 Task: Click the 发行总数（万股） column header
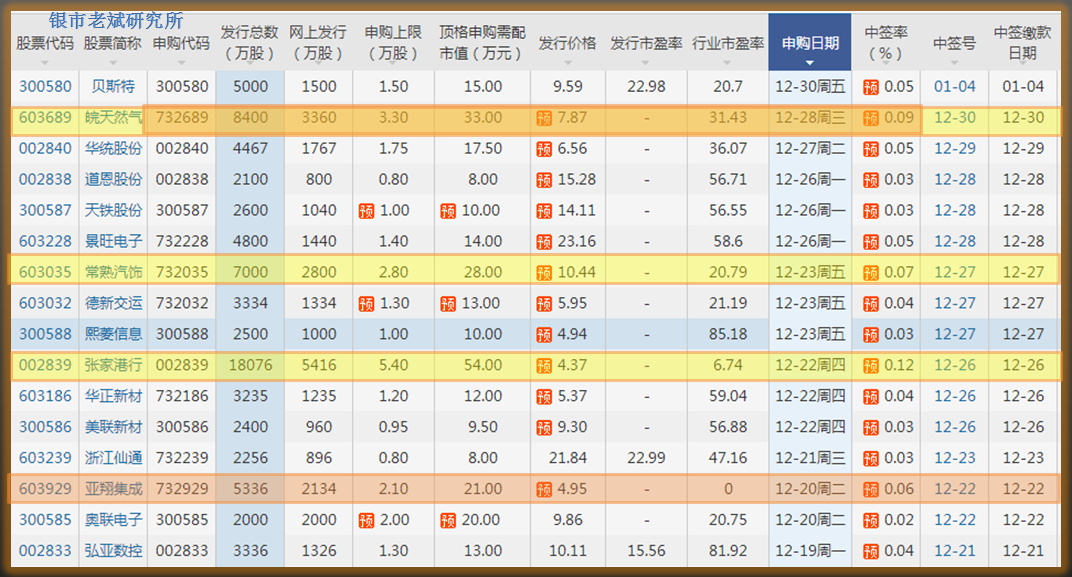click(x=250, y=42)
